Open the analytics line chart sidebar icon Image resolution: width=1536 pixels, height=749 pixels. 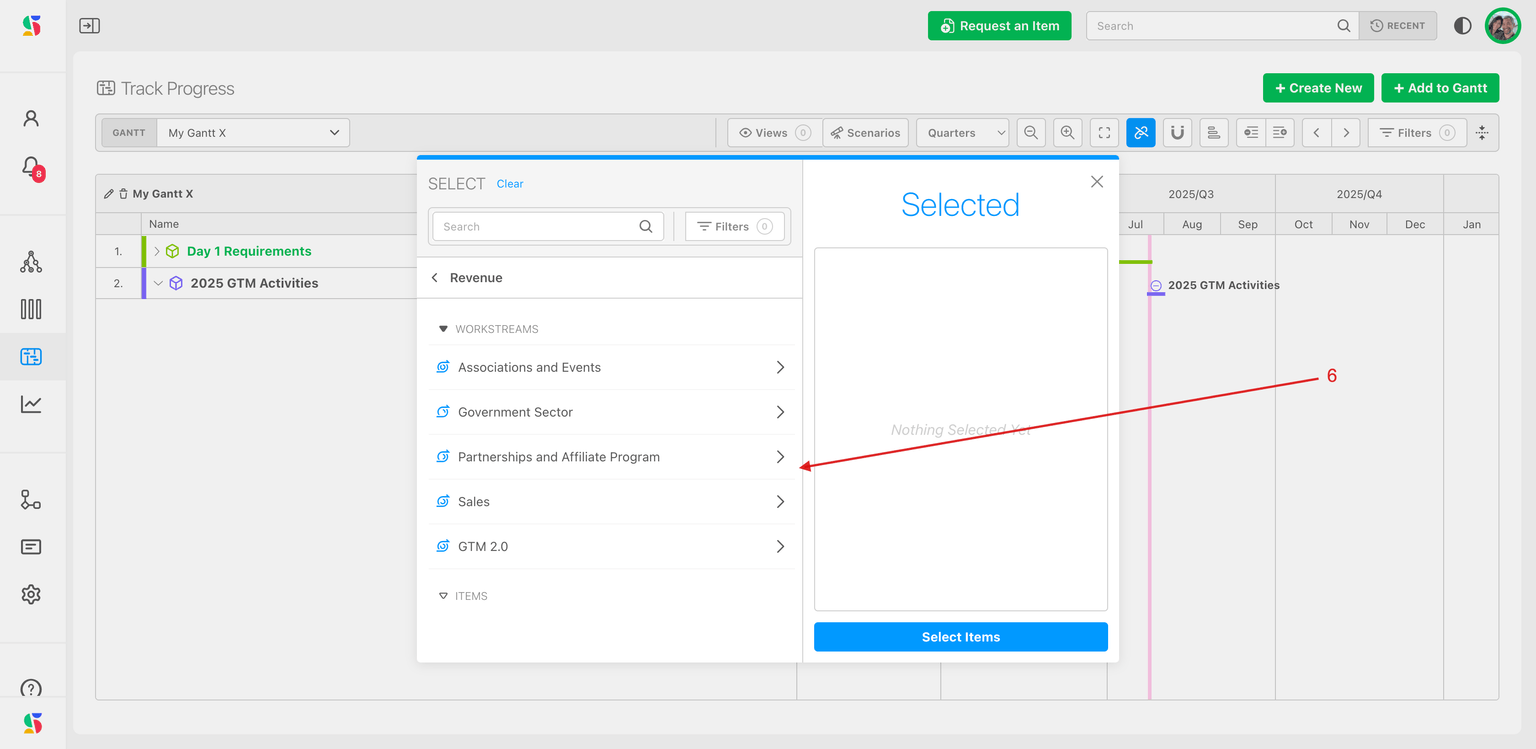coord(31,404)
